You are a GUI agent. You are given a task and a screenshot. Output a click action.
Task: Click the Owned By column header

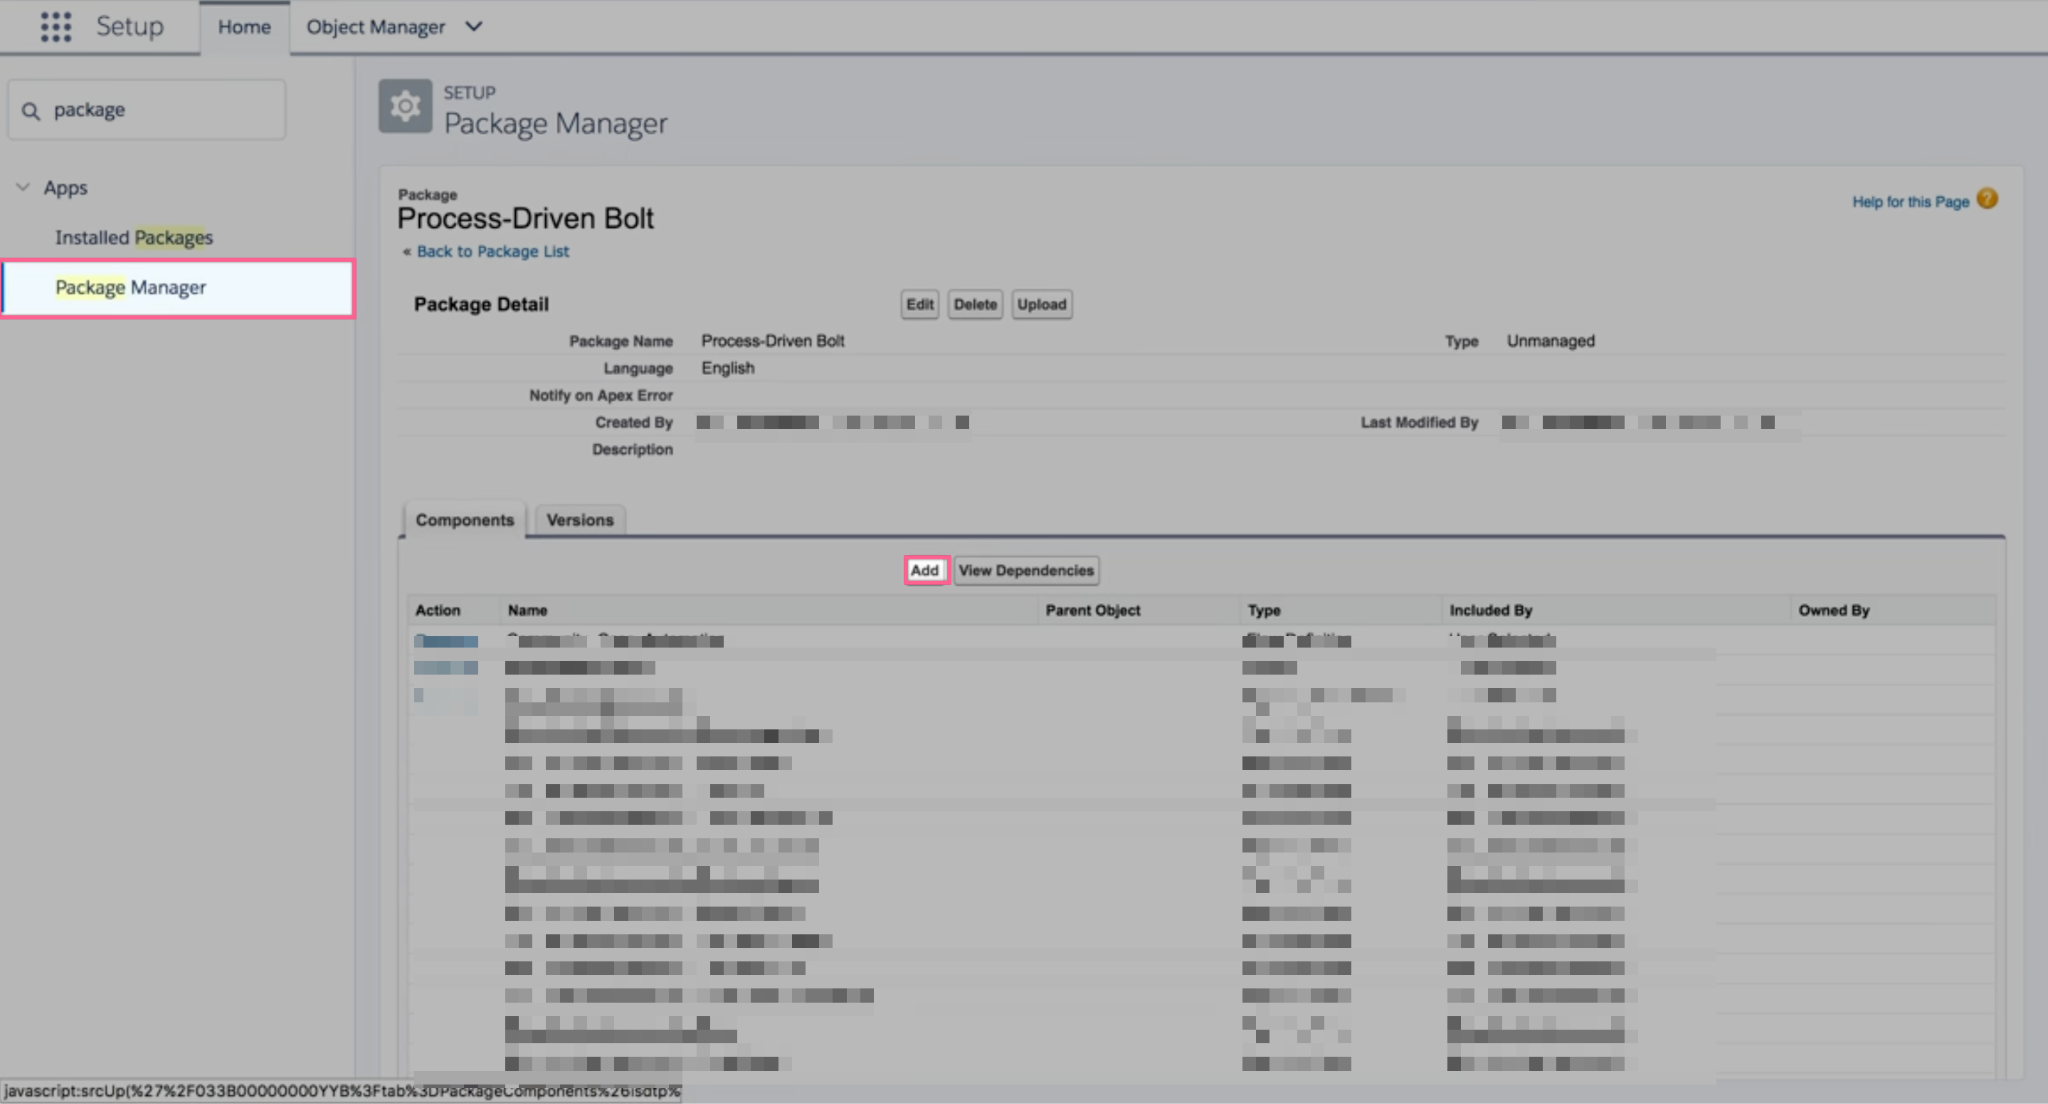point(1834,610)
